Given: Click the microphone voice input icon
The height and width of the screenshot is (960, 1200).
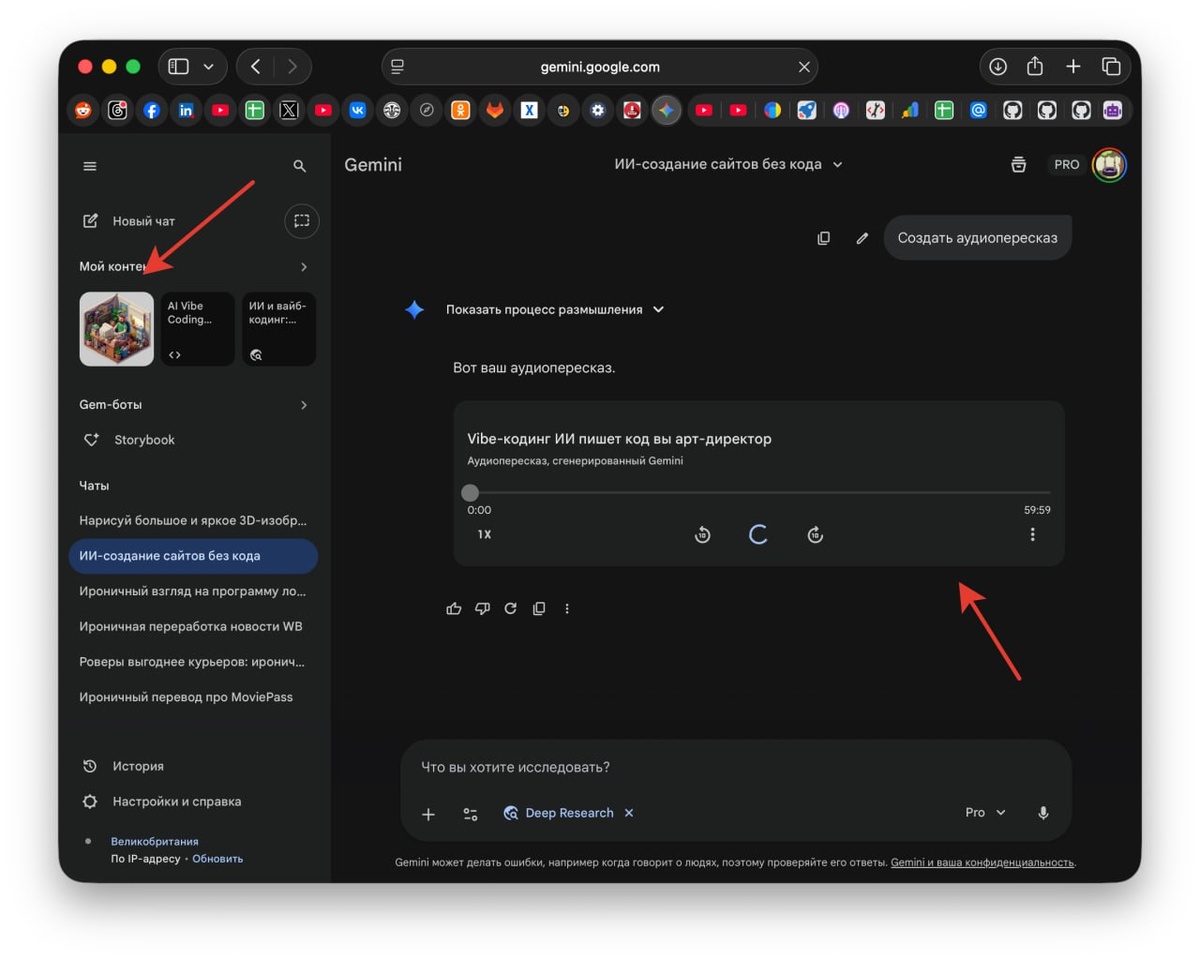Looking at the screenshot, I should (x=1043, y=813).
